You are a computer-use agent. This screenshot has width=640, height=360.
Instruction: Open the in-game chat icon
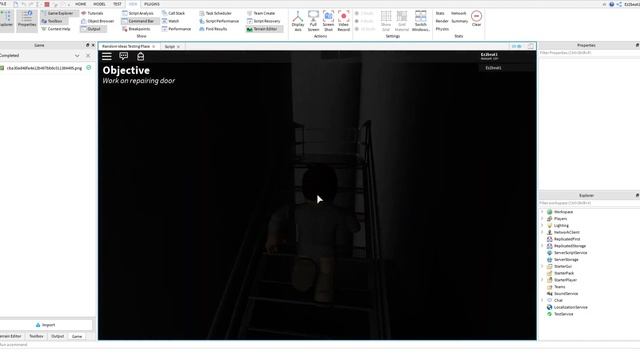click(124, 56)
